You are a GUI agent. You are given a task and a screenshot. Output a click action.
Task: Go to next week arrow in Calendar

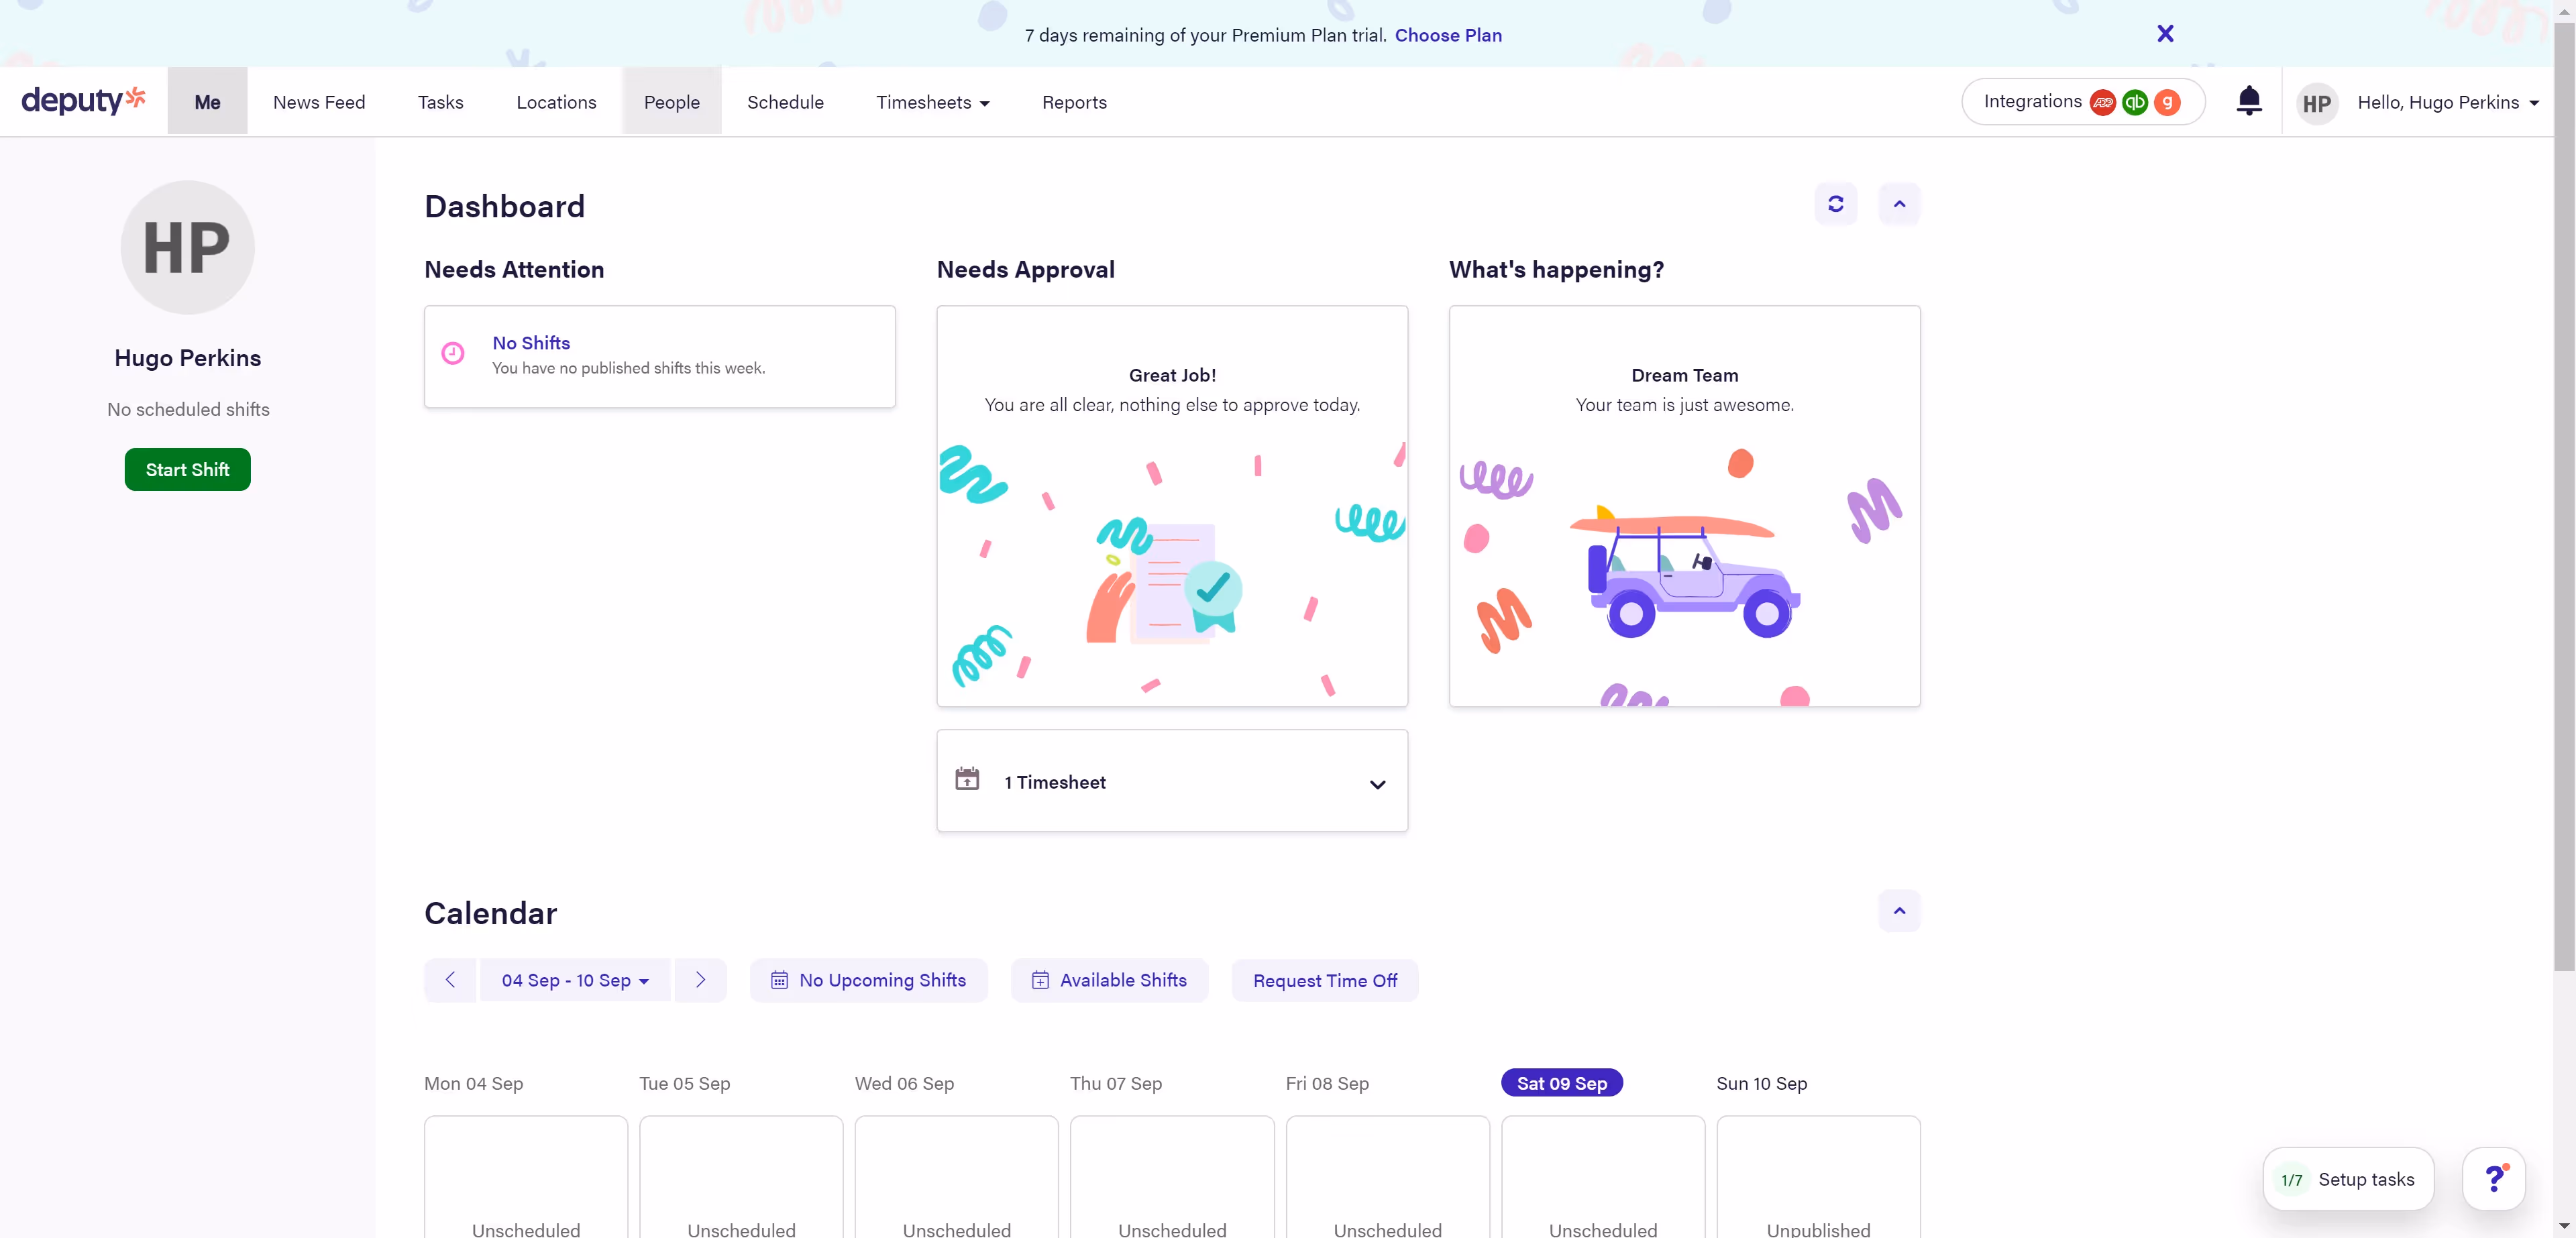(x=700, y=980)
